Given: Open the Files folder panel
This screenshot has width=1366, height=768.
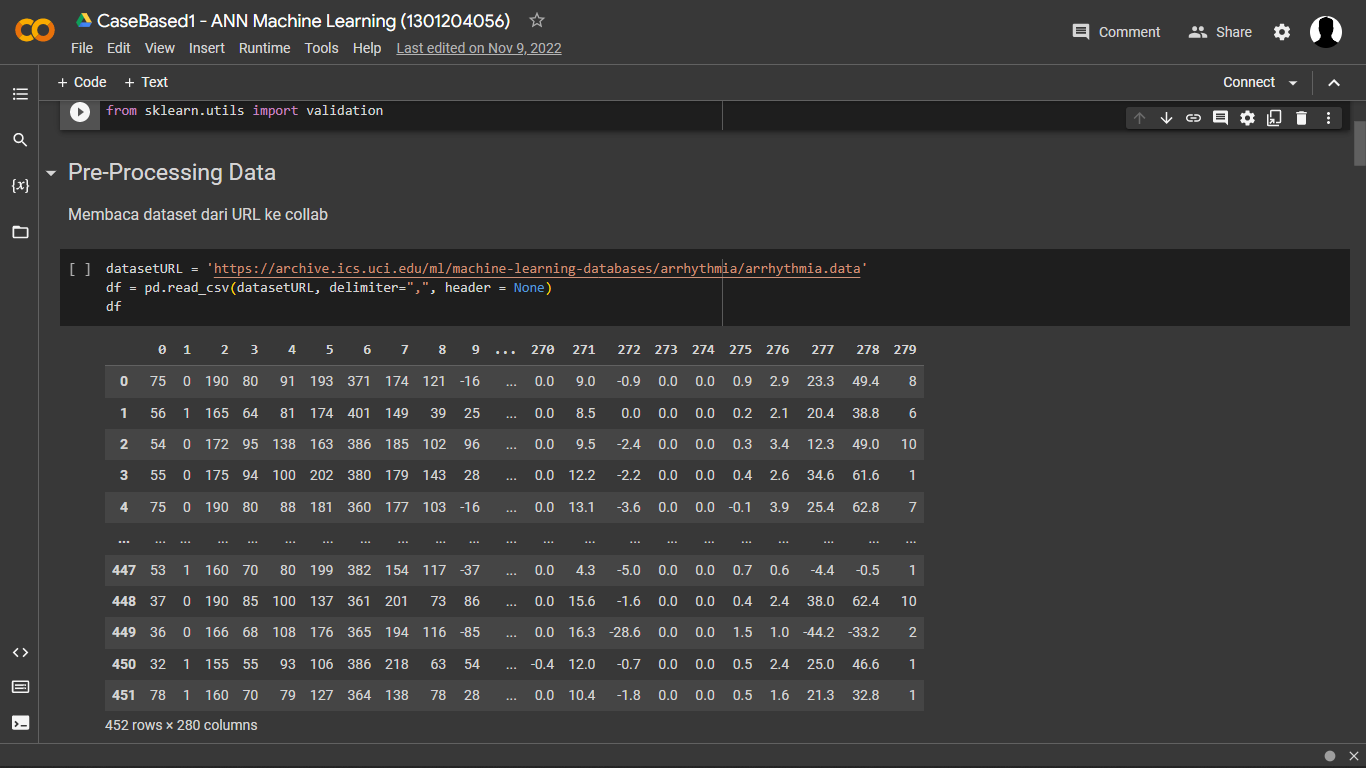Looking at the screenshot, I should coord(20,232).
